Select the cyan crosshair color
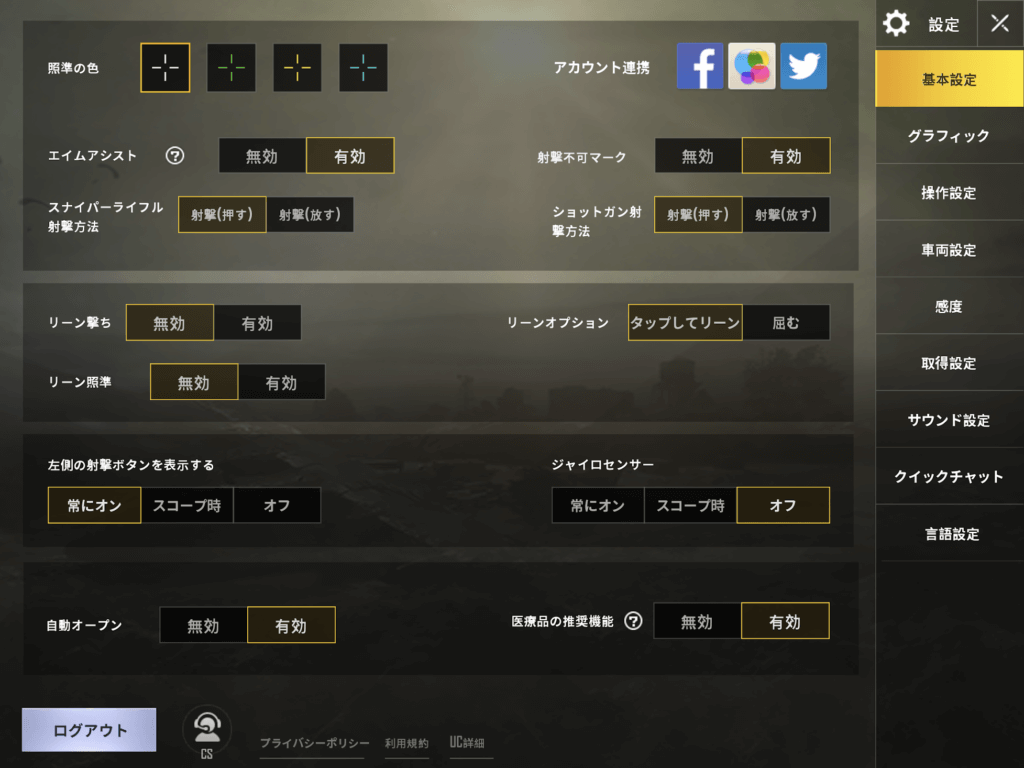1024x768 pixels. click(363, 67)
